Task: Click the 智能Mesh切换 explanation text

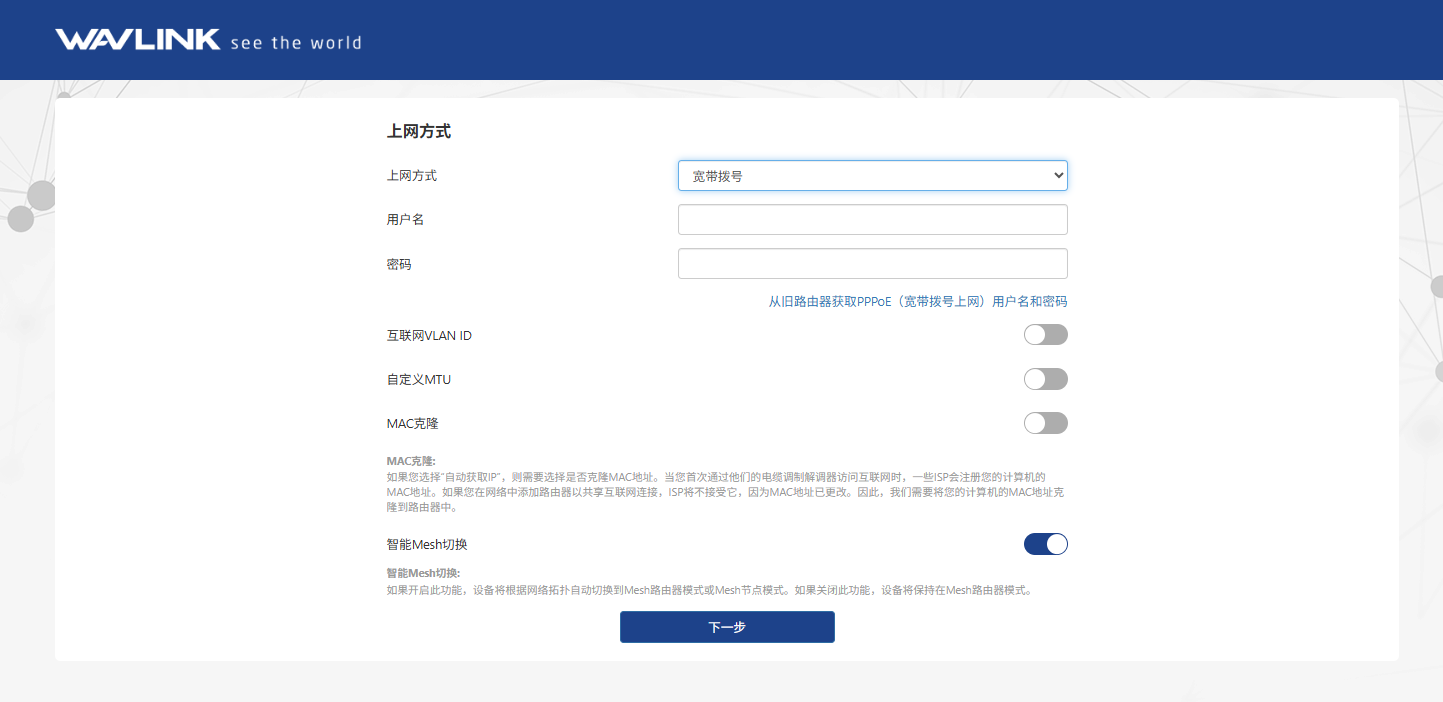Action: [x=708, y=590]
